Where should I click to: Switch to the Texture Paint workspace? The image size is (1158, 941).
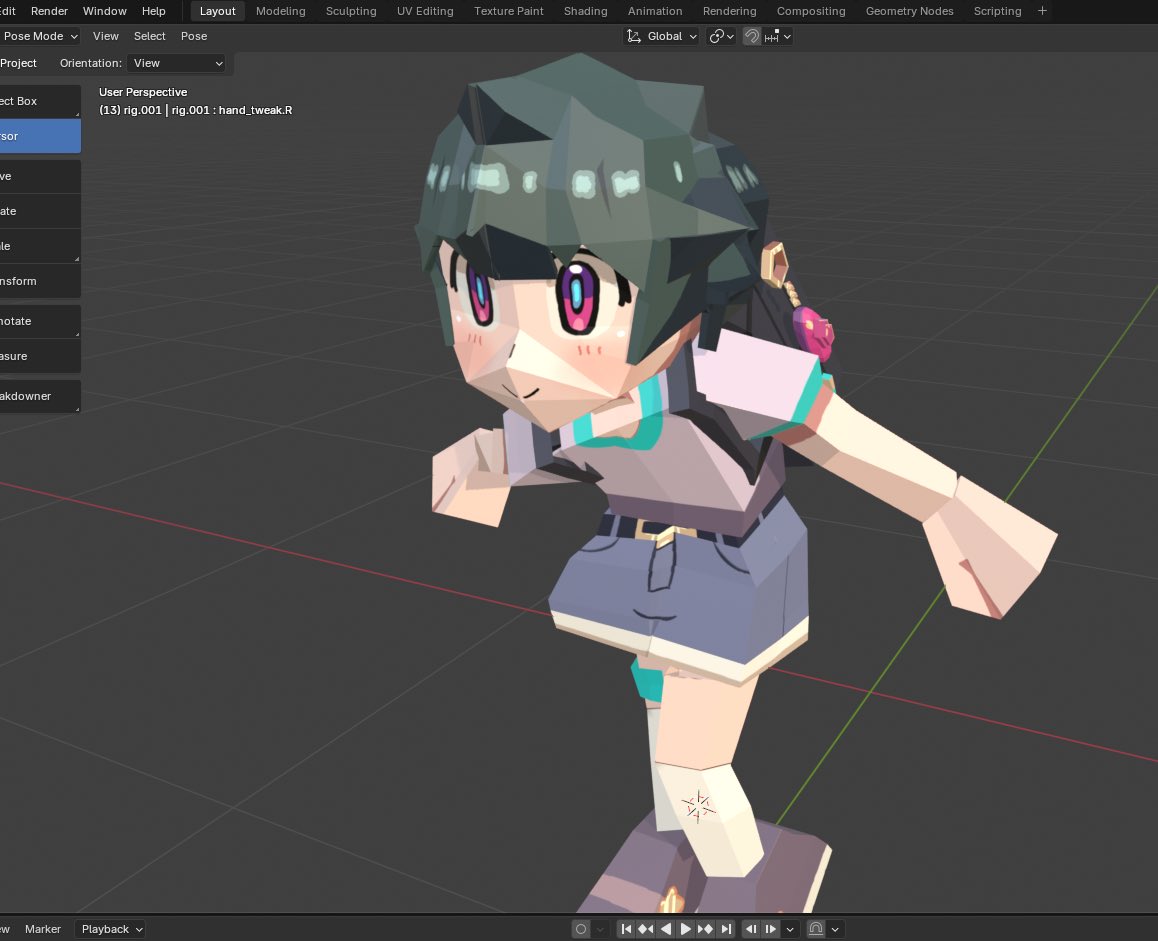(x=509, y=11)
